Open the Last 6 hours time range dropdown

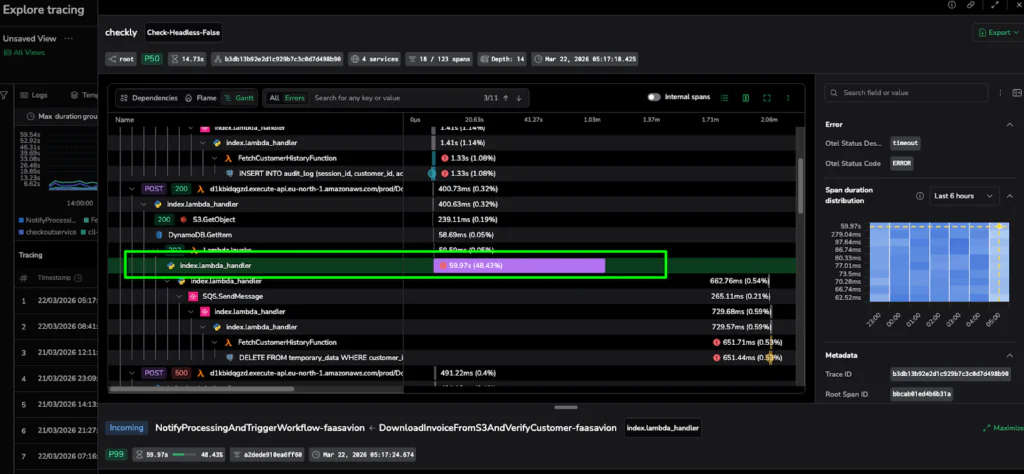[x=963, y=196]
